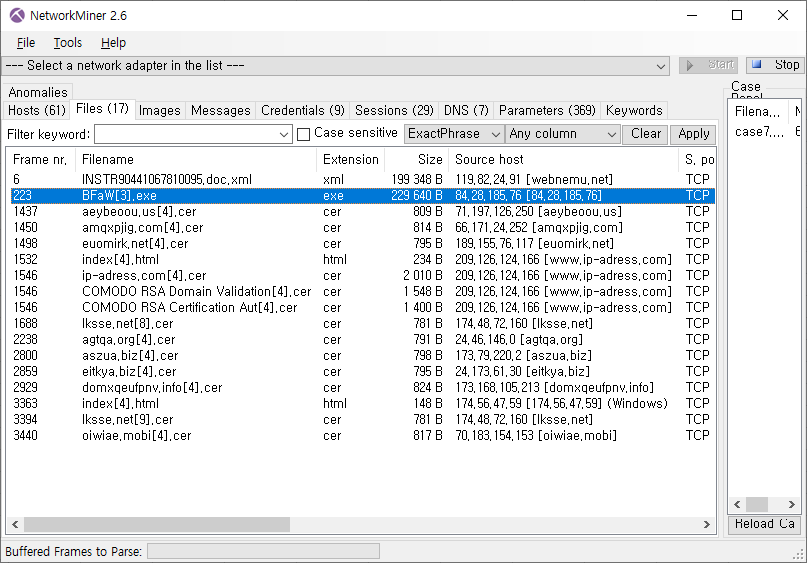Click the file list scroll right arrow
Image resolution: width=807 pixels, height=563 pixels.
point(707,524)
